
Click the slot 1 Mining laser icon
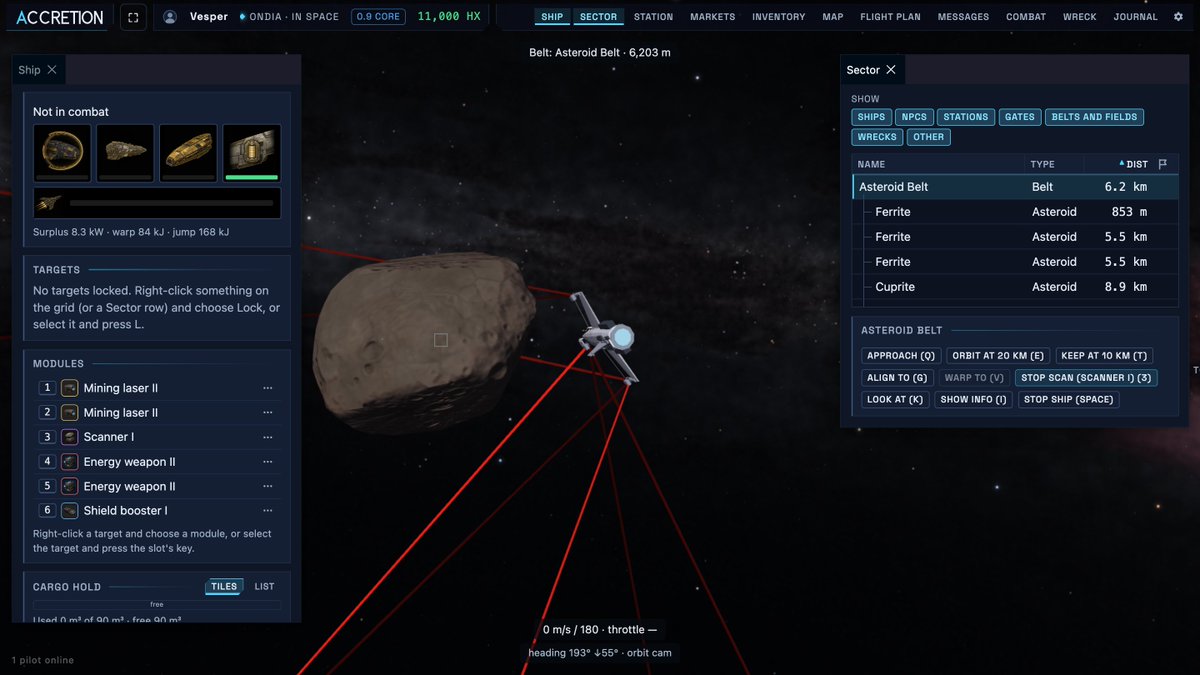(69, 388)
